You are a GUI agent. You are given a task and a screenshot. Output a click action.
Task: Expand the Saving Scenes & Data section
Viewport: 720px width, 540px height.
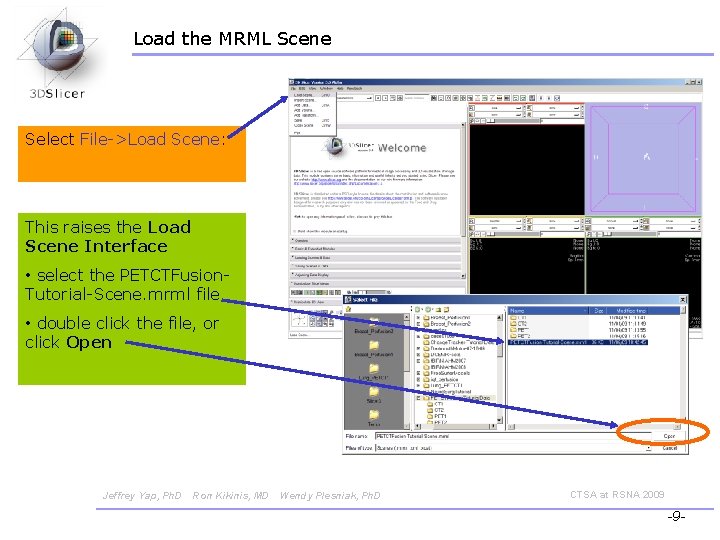click(376, 266)
